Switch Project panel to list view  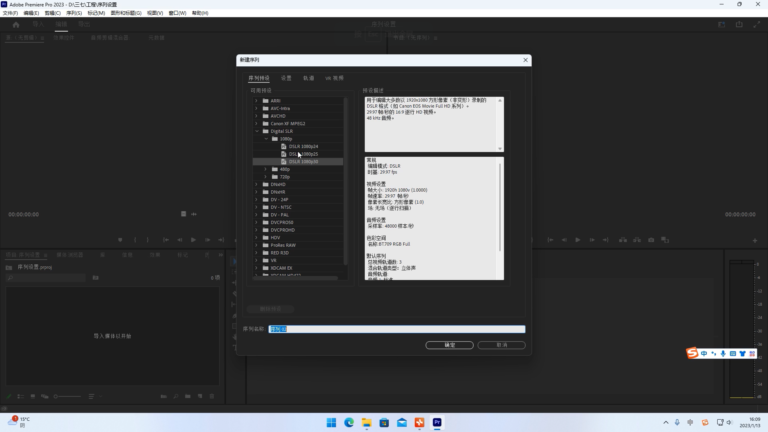click(x=21, y=396)
